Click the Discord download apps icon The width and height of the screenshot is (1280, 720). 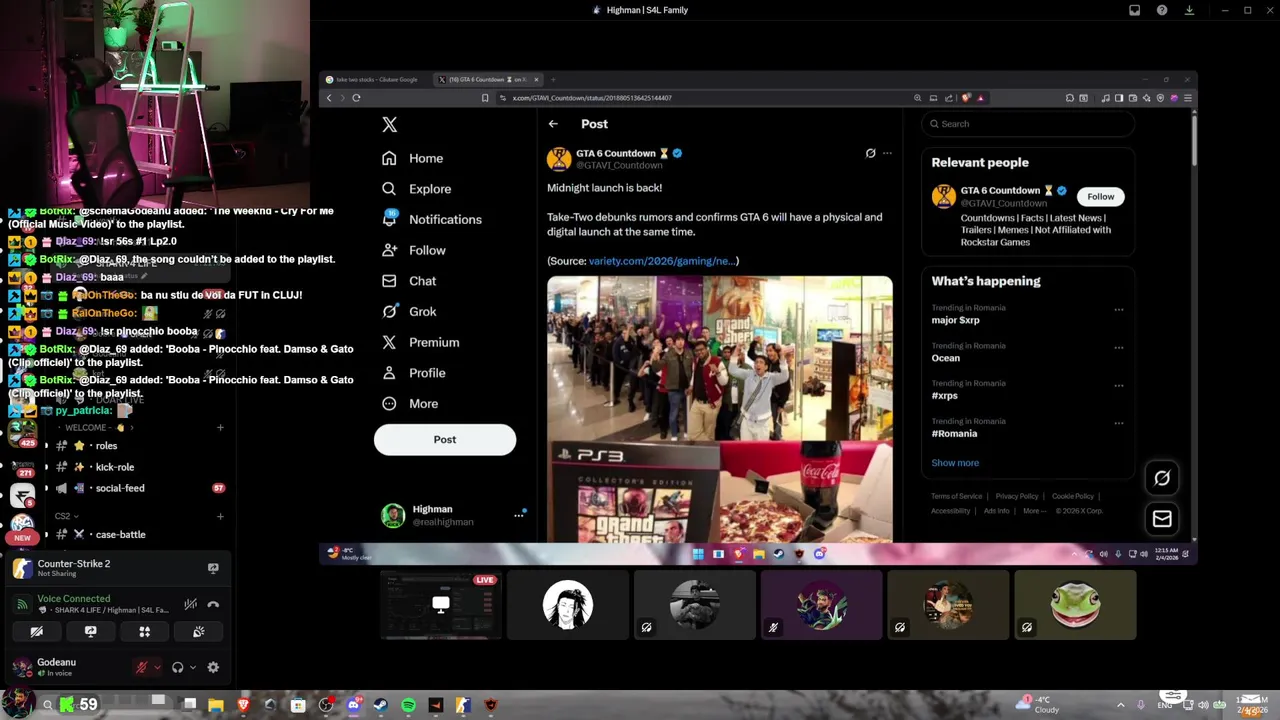1189,10
